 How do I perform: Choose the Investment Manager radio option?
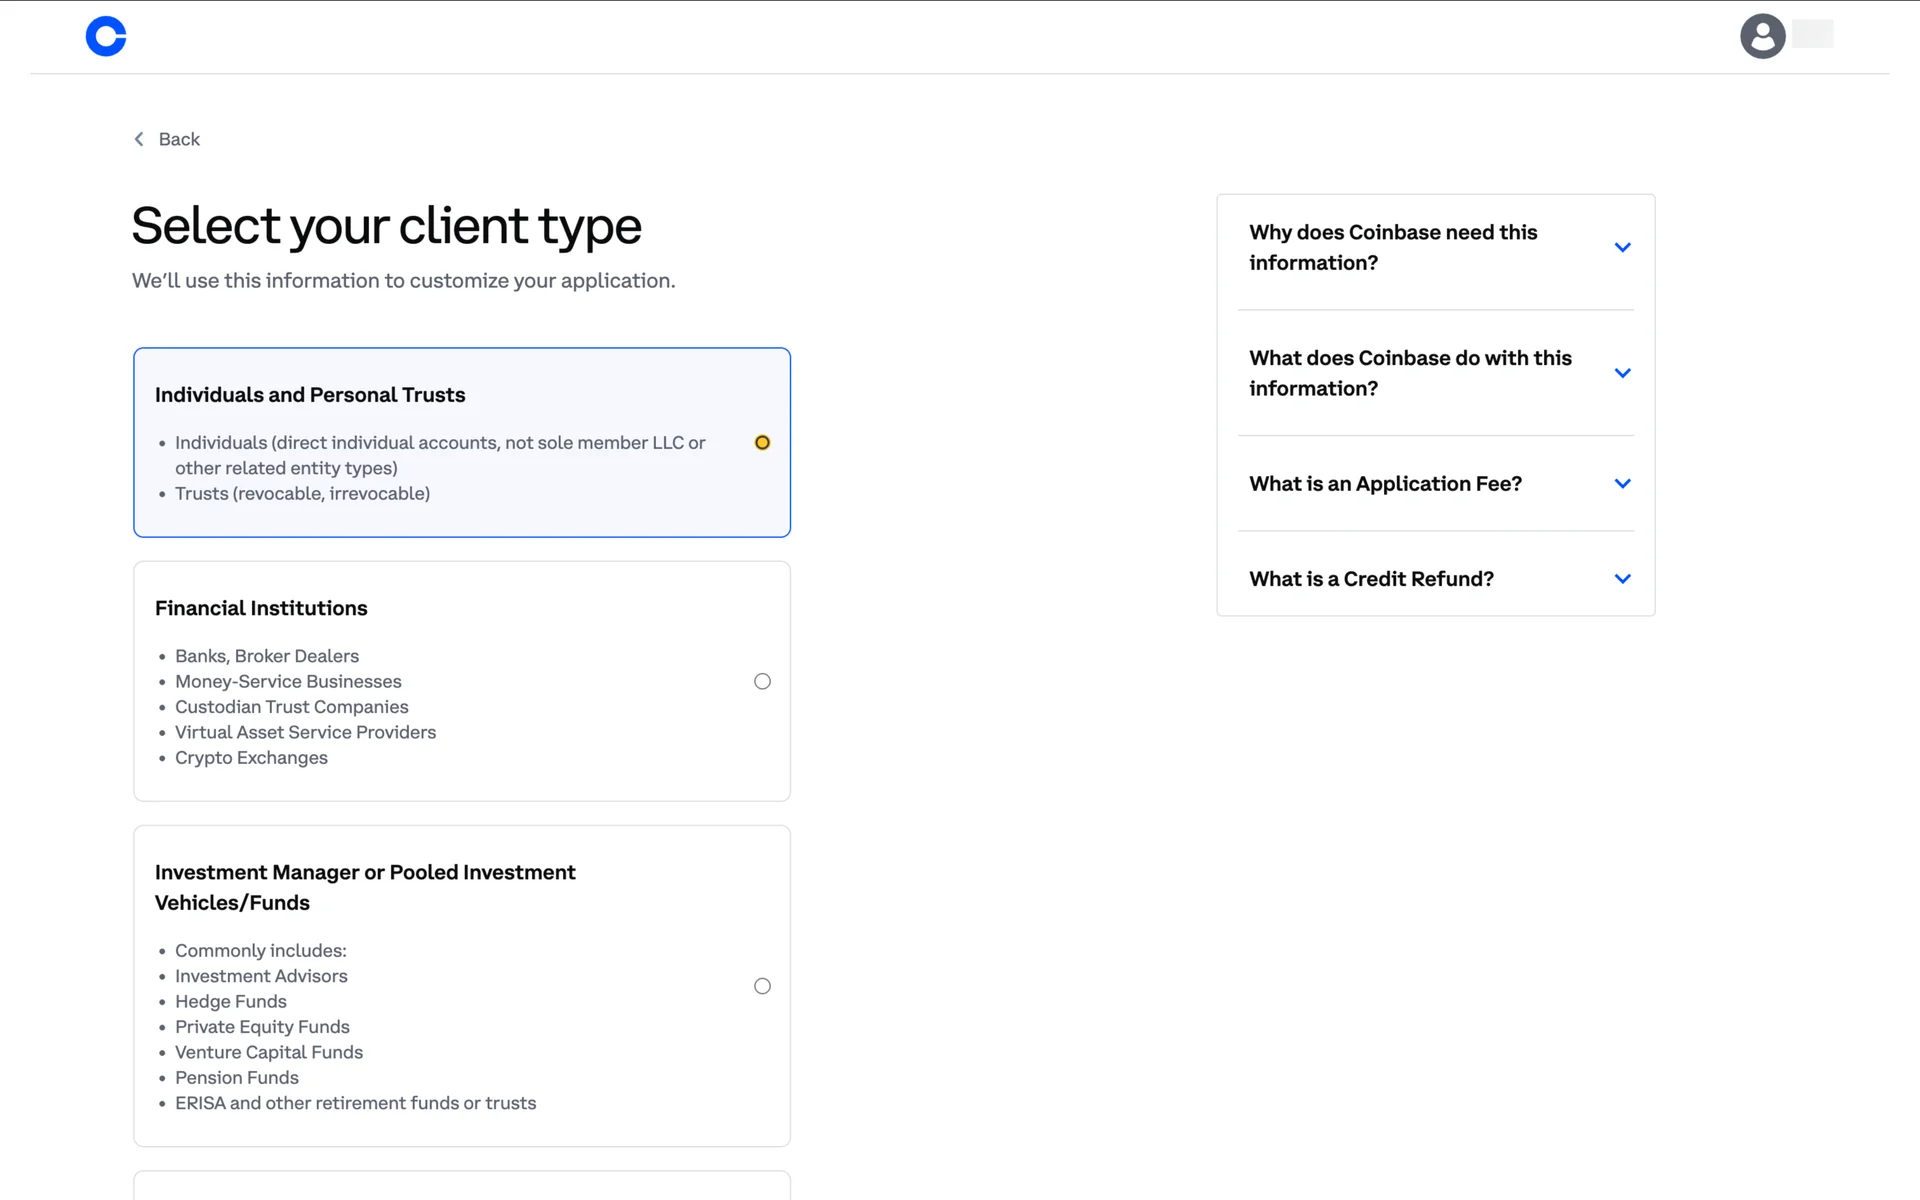[762, 986]
